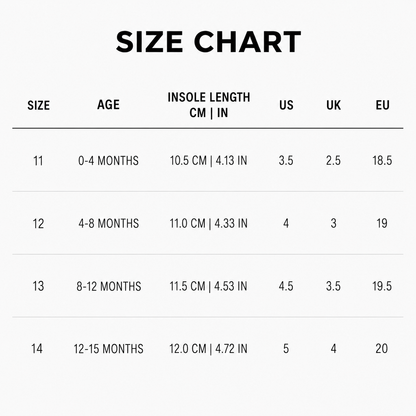Select the EU column header
The width and height of the screenshot is (416, 416).
382,105
